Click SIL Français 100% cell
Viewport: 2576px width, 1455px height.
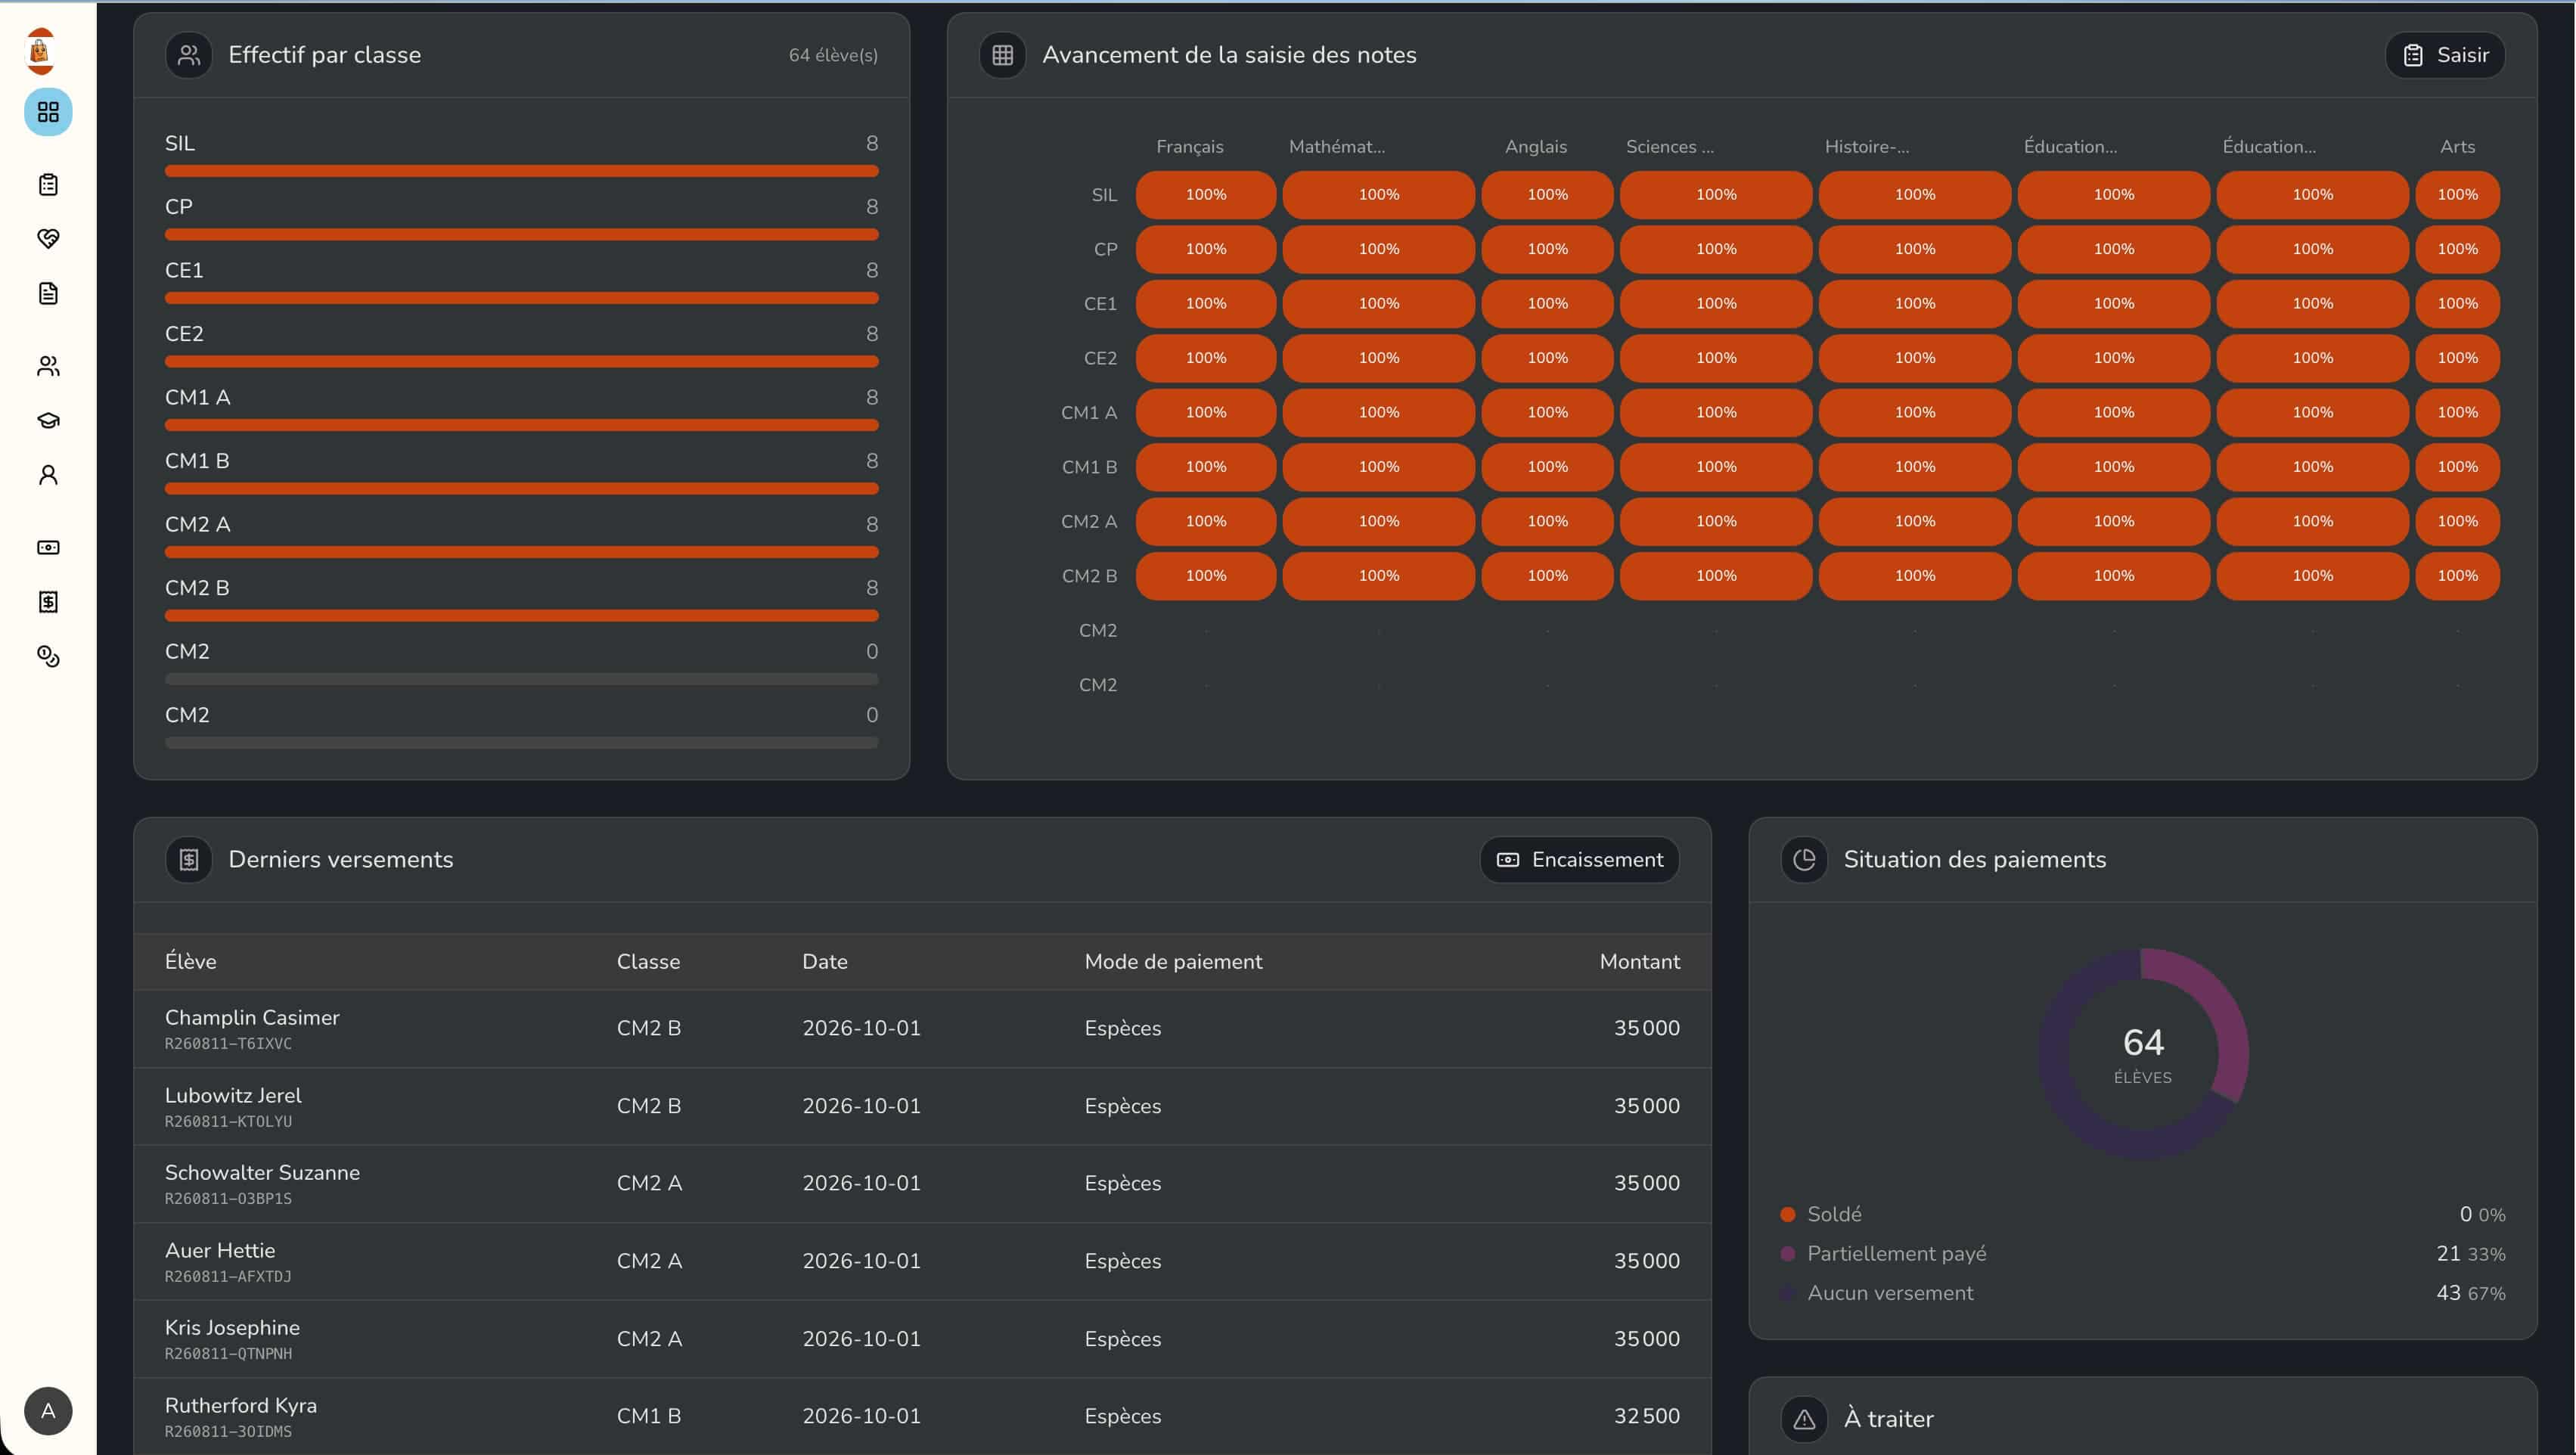(1206, 195)
